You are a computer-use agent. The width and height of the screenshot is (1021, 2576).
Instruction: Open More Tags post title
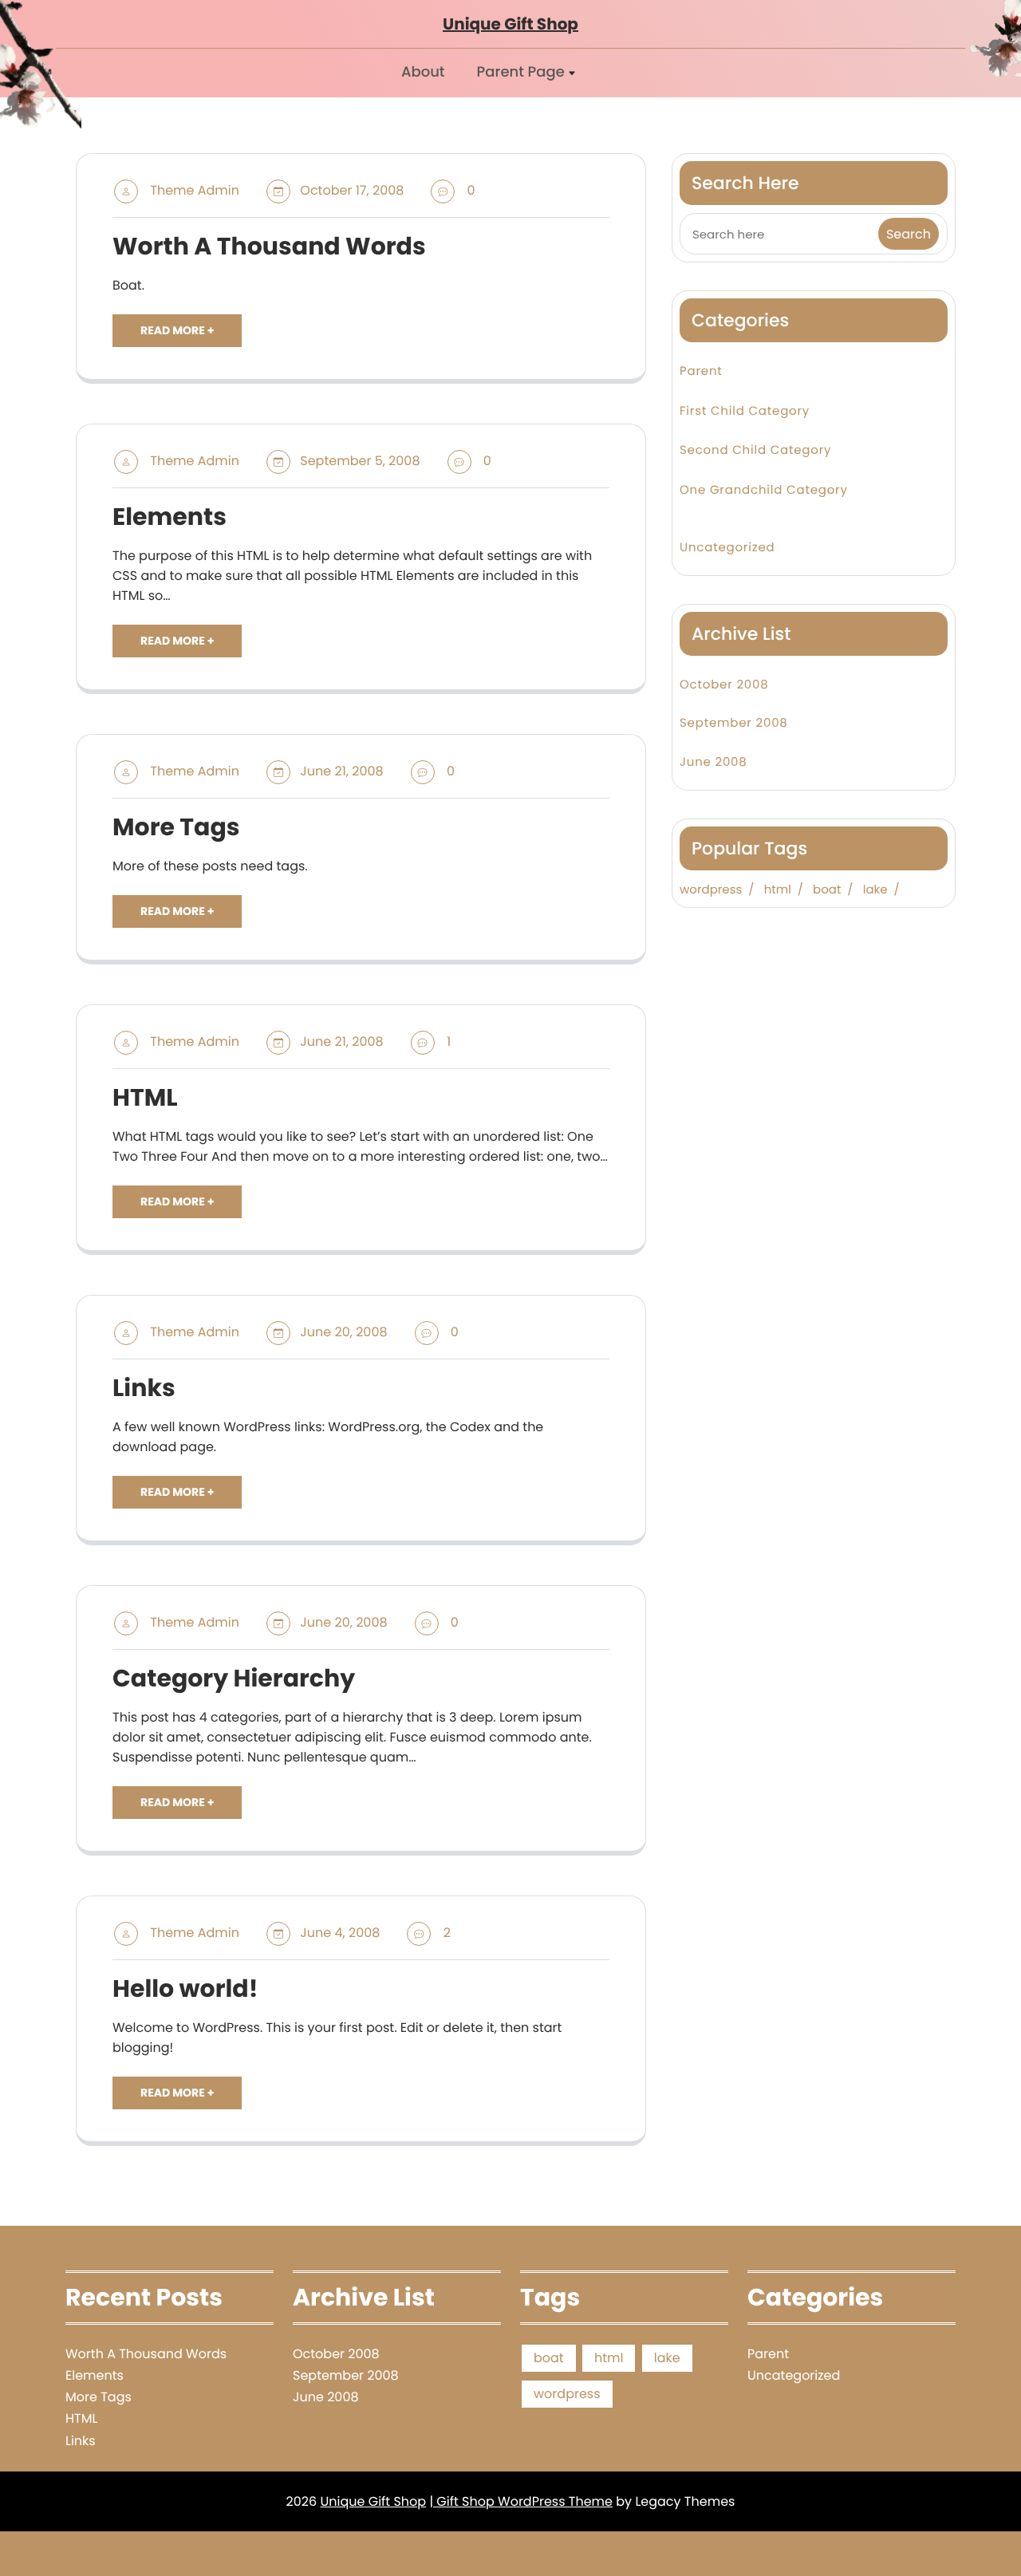pyautogui.click(x=176, y=827)
